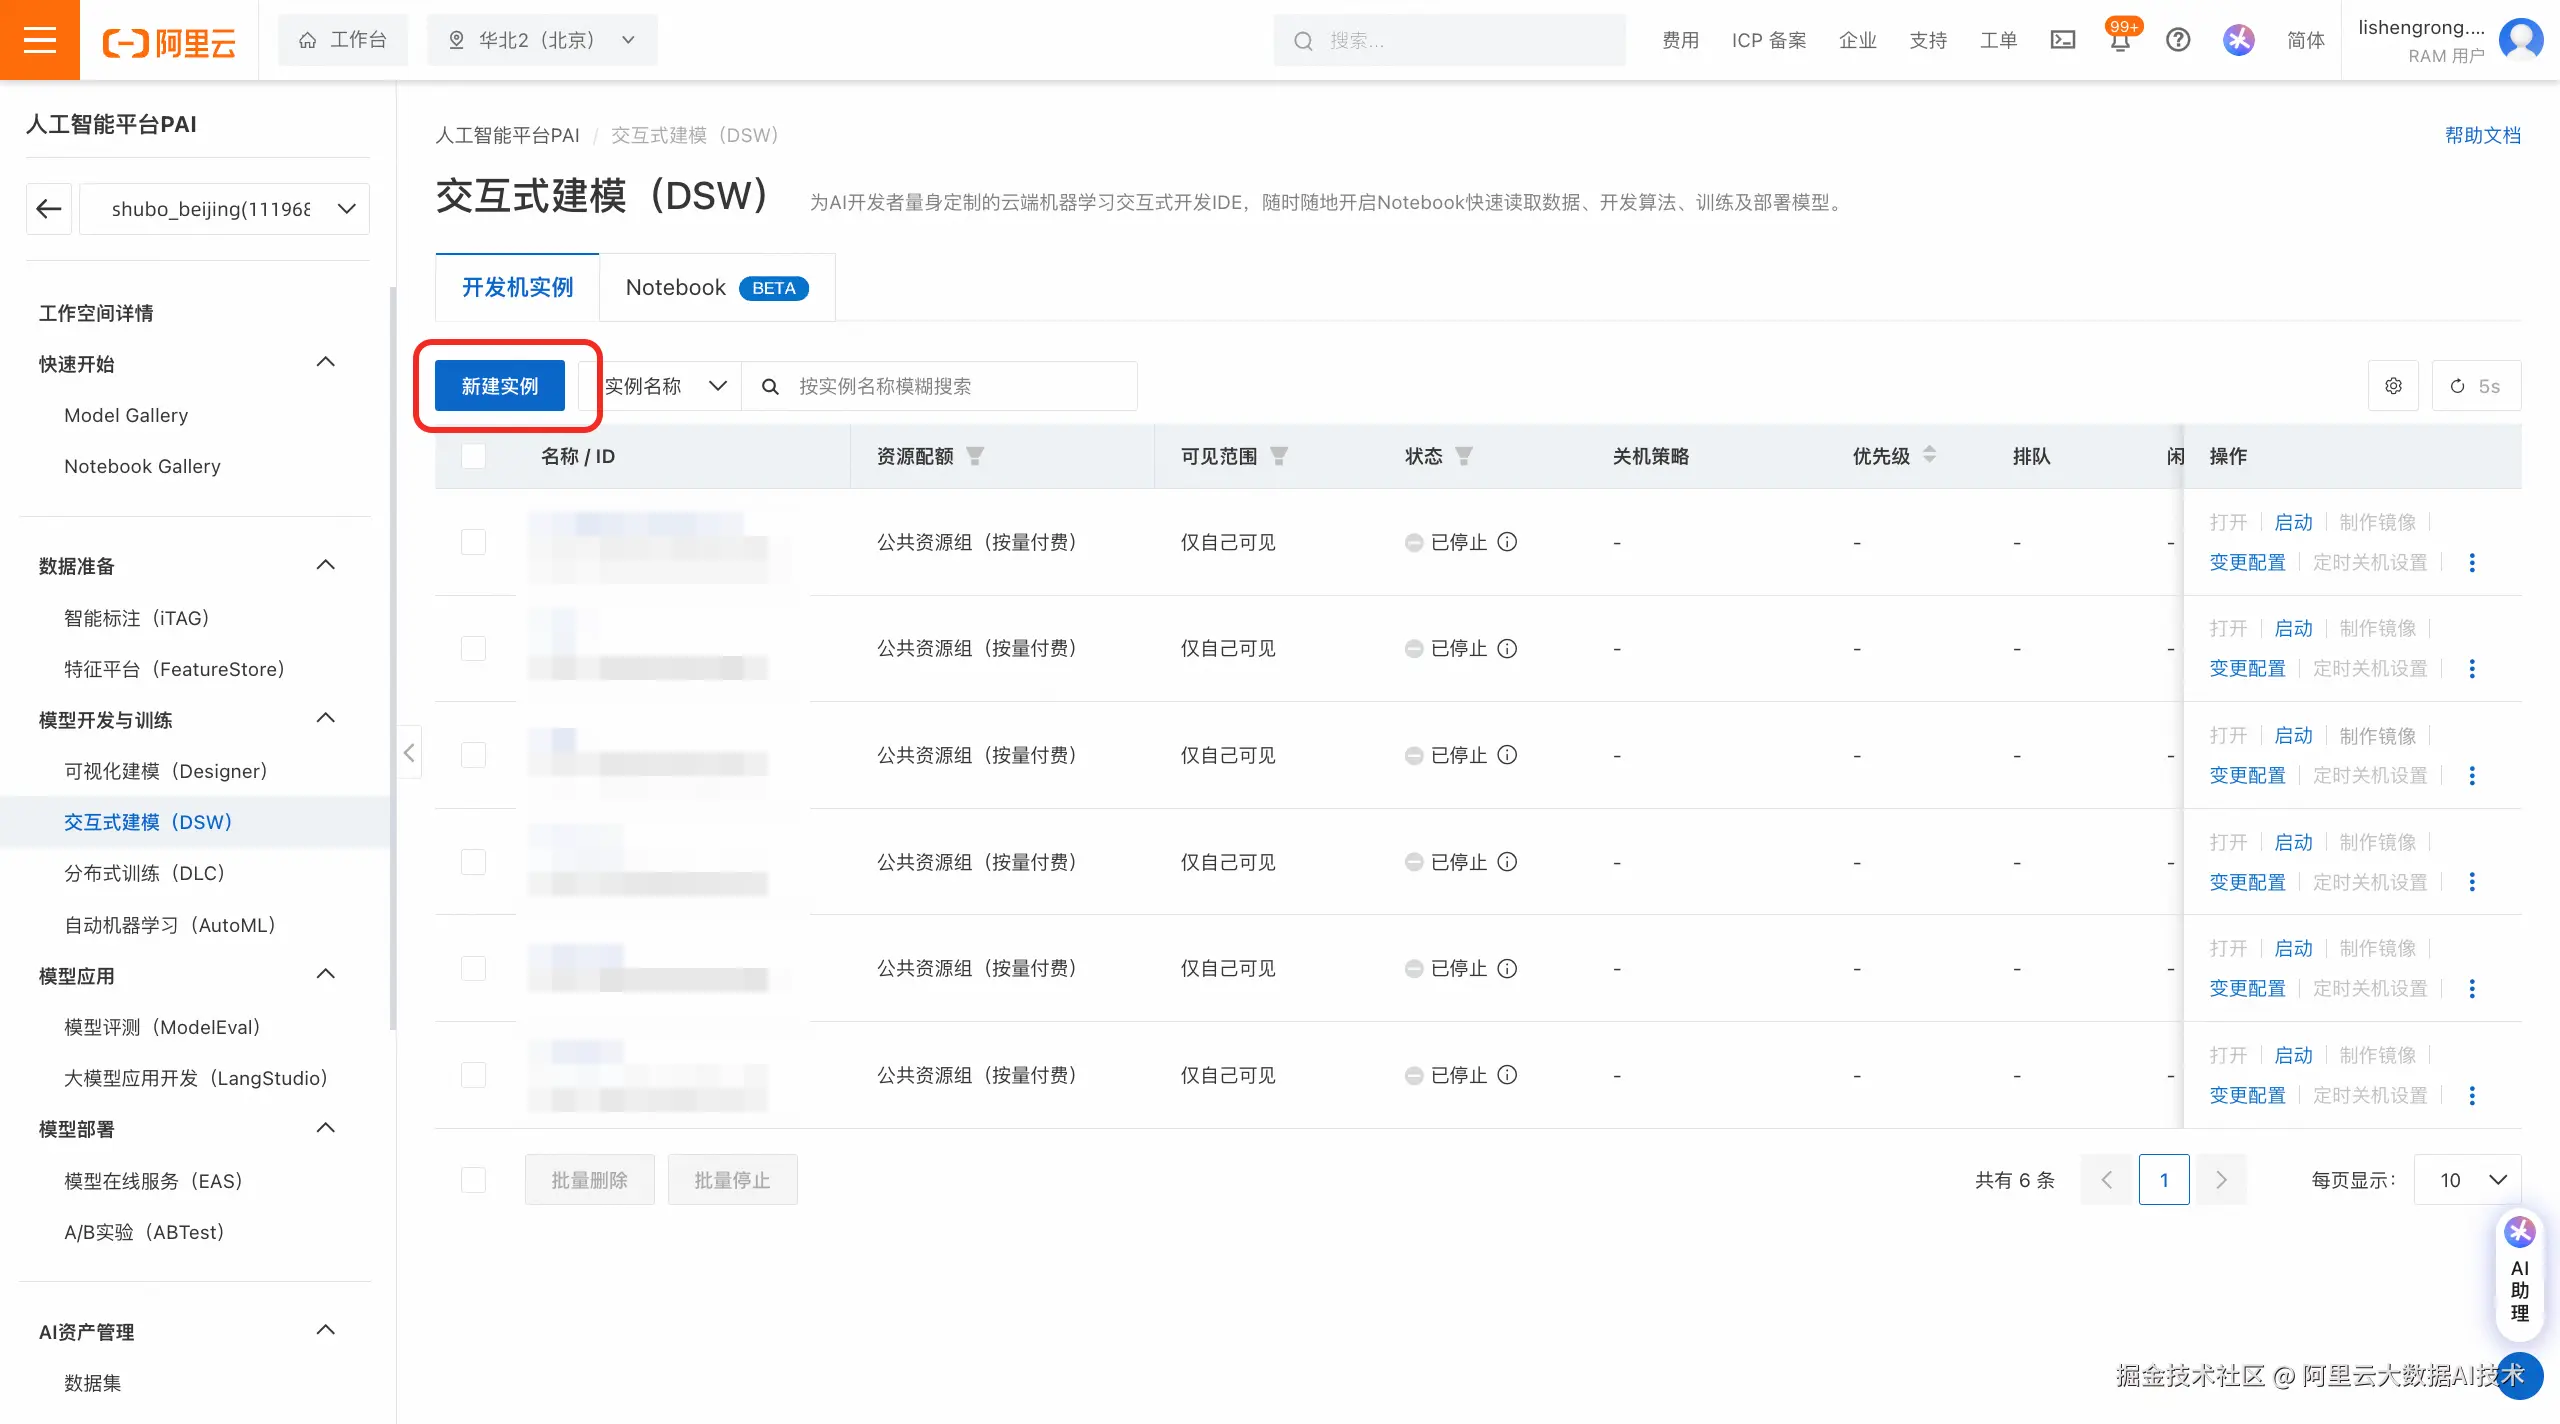Toggle the select-all header checkbox
2560x1424 pixels.
(473, 456)
